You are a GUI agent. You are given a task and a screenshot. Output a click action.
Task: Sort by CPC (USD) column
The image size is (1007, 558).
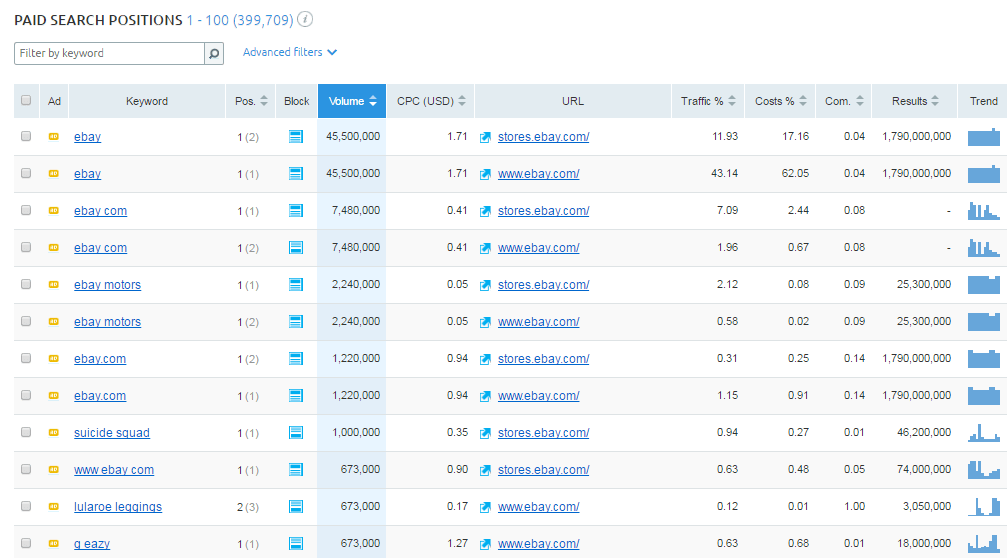point(431,101)
